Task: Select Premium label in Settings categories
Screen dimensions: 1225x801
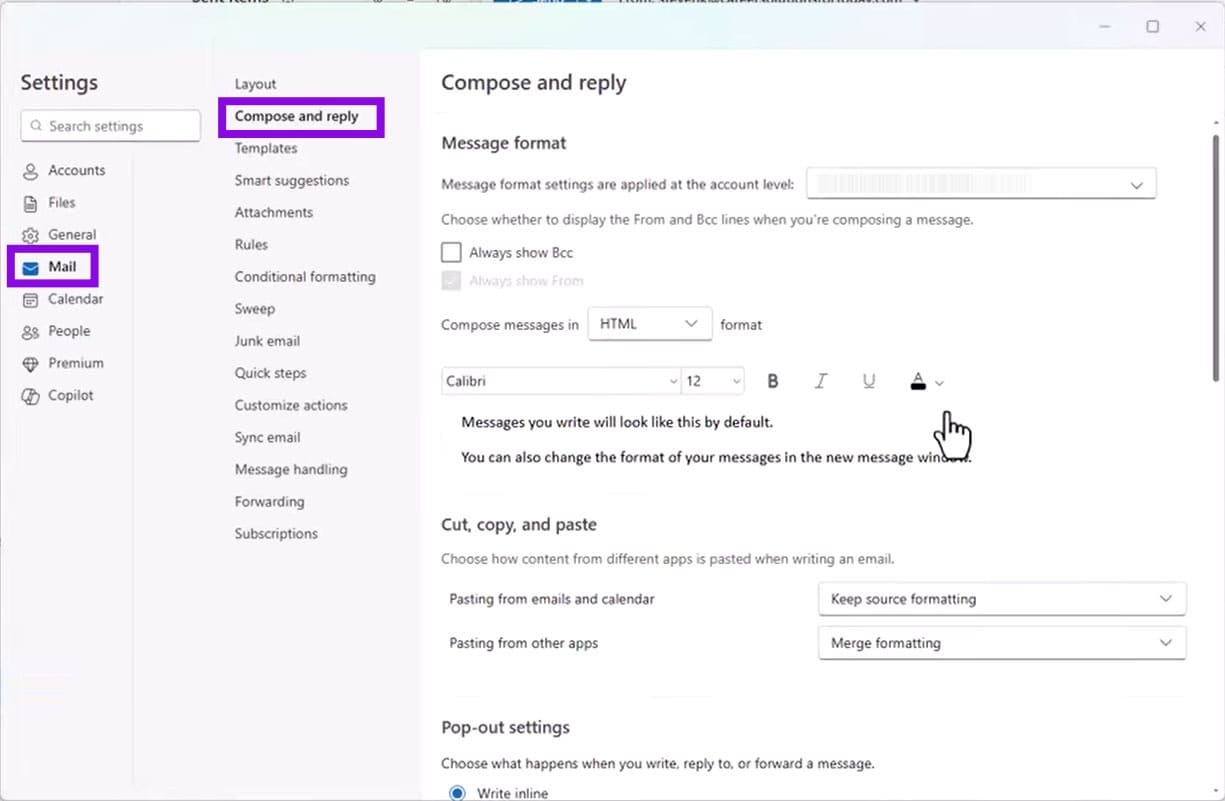Action: pyautogui.click(x=76, y=363)
